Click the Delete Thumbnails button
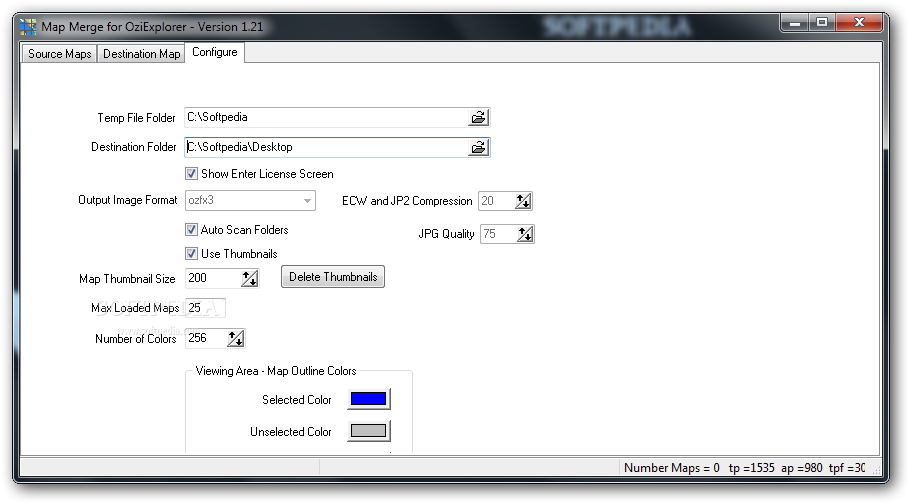Image resolution: width=910 pixels, height=504 pixels. [x=333, y=277]
